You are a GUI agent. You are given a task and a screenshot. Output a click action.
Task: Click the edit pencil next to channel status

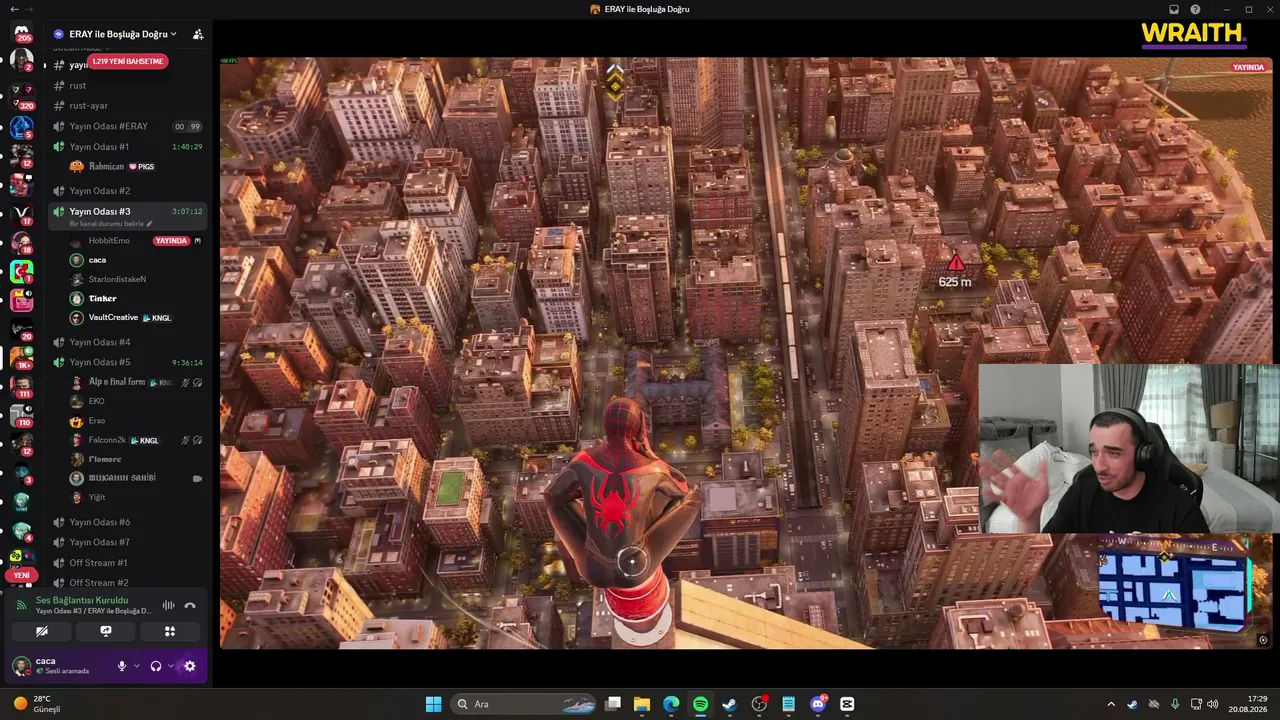150,224
